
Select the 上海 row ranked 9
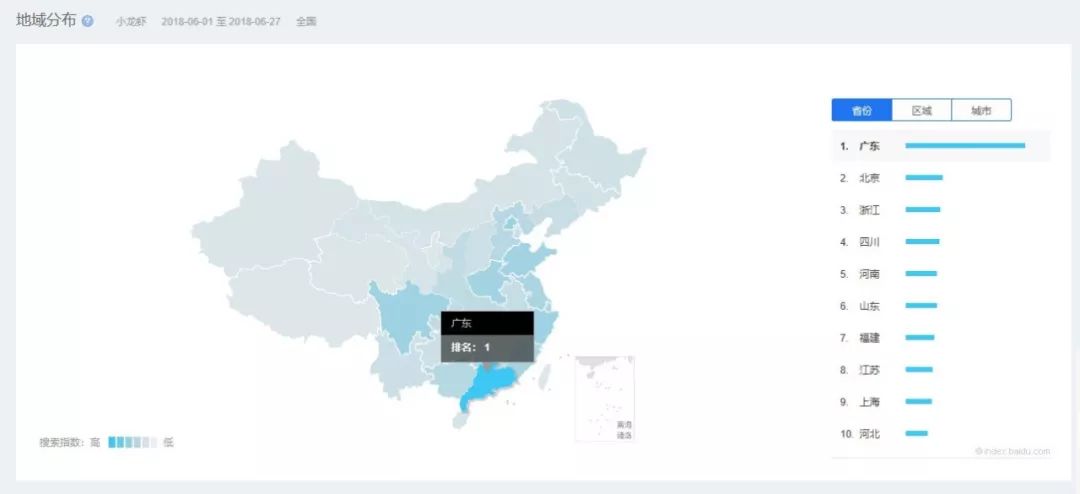pyautogui.click(x=941, y=402)
